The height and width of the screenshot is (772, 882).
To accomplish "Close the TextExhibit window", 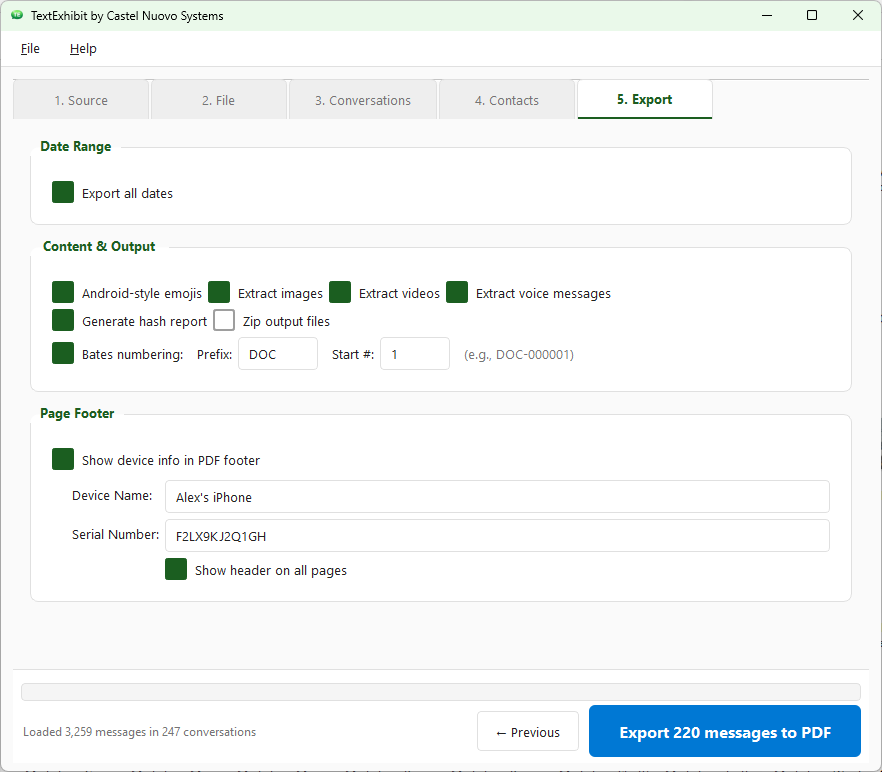I will coord(857,15).
